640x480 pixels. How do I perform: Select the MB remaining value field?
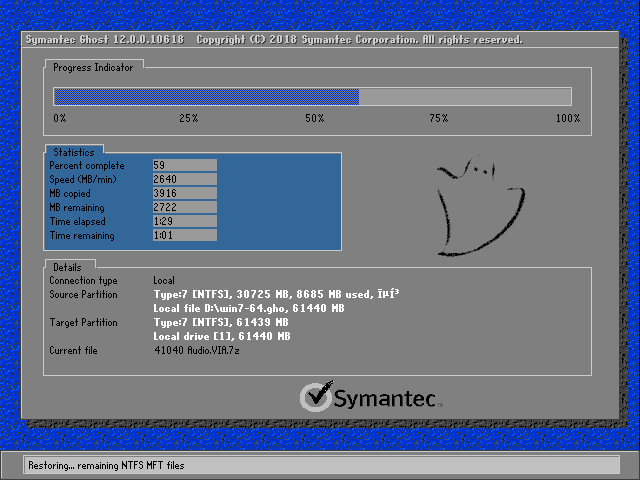click(x=184, y=207)
